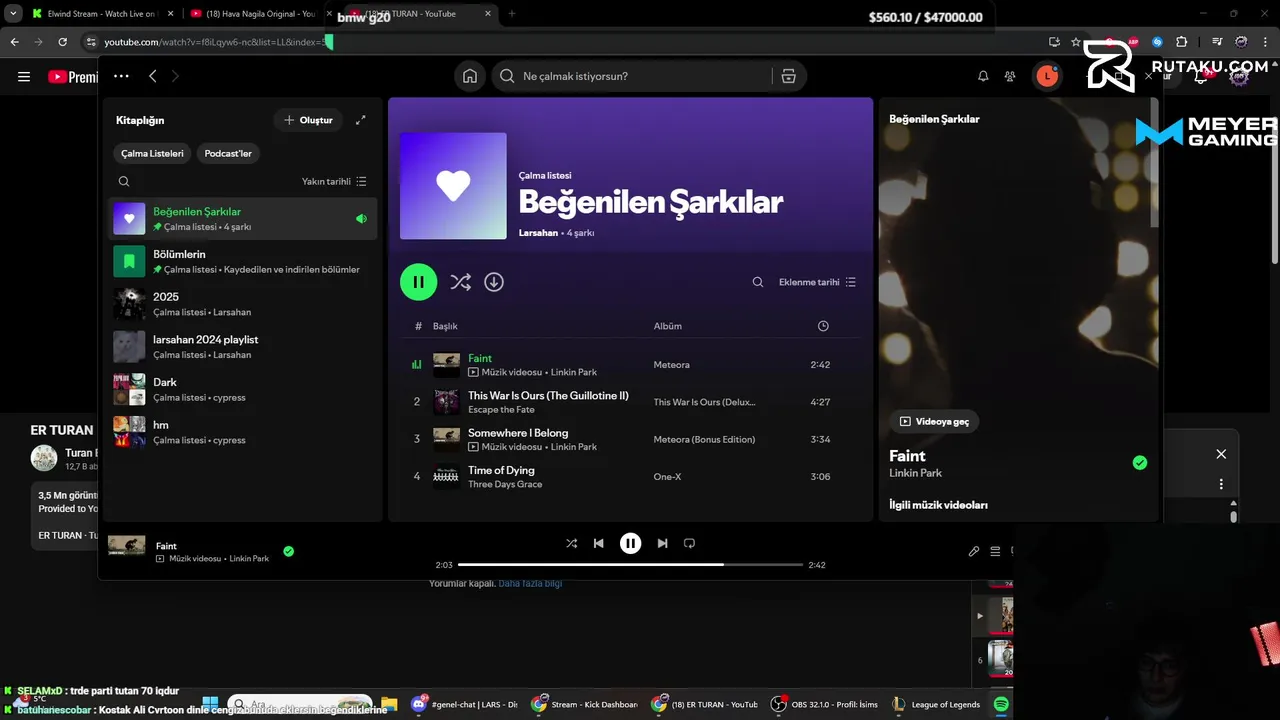Toggle shuffle in bottom player

pyautogui.click(x=571, y=543)
